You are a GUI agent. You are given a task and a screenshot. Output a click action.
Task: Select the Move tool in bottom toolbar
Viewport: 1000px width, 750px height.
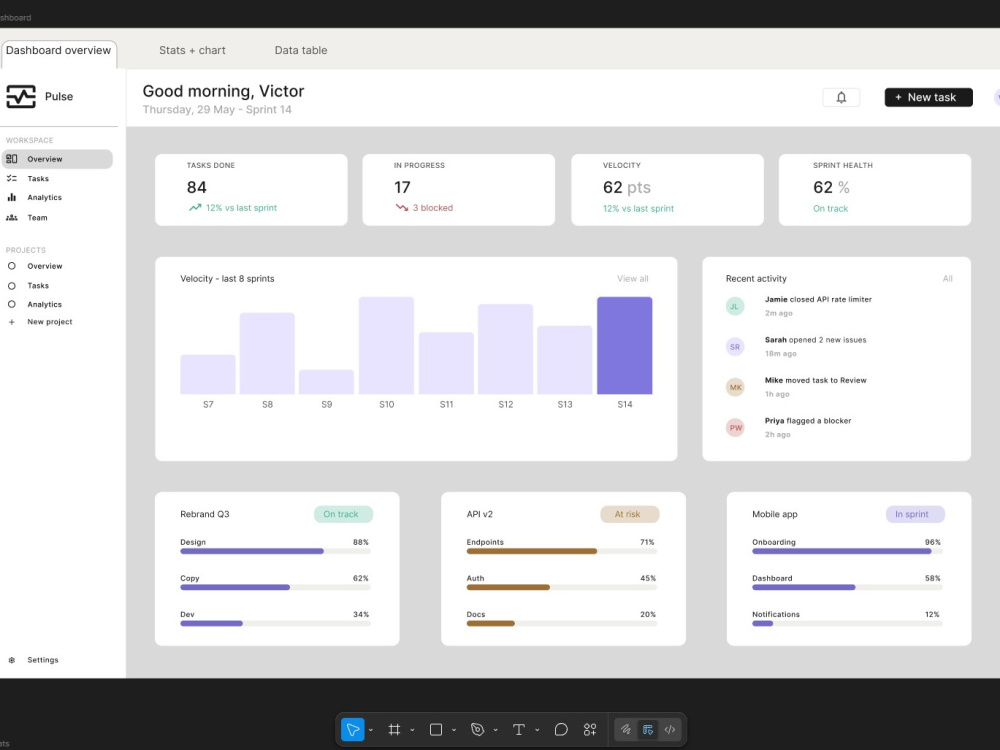coord(353,730)
